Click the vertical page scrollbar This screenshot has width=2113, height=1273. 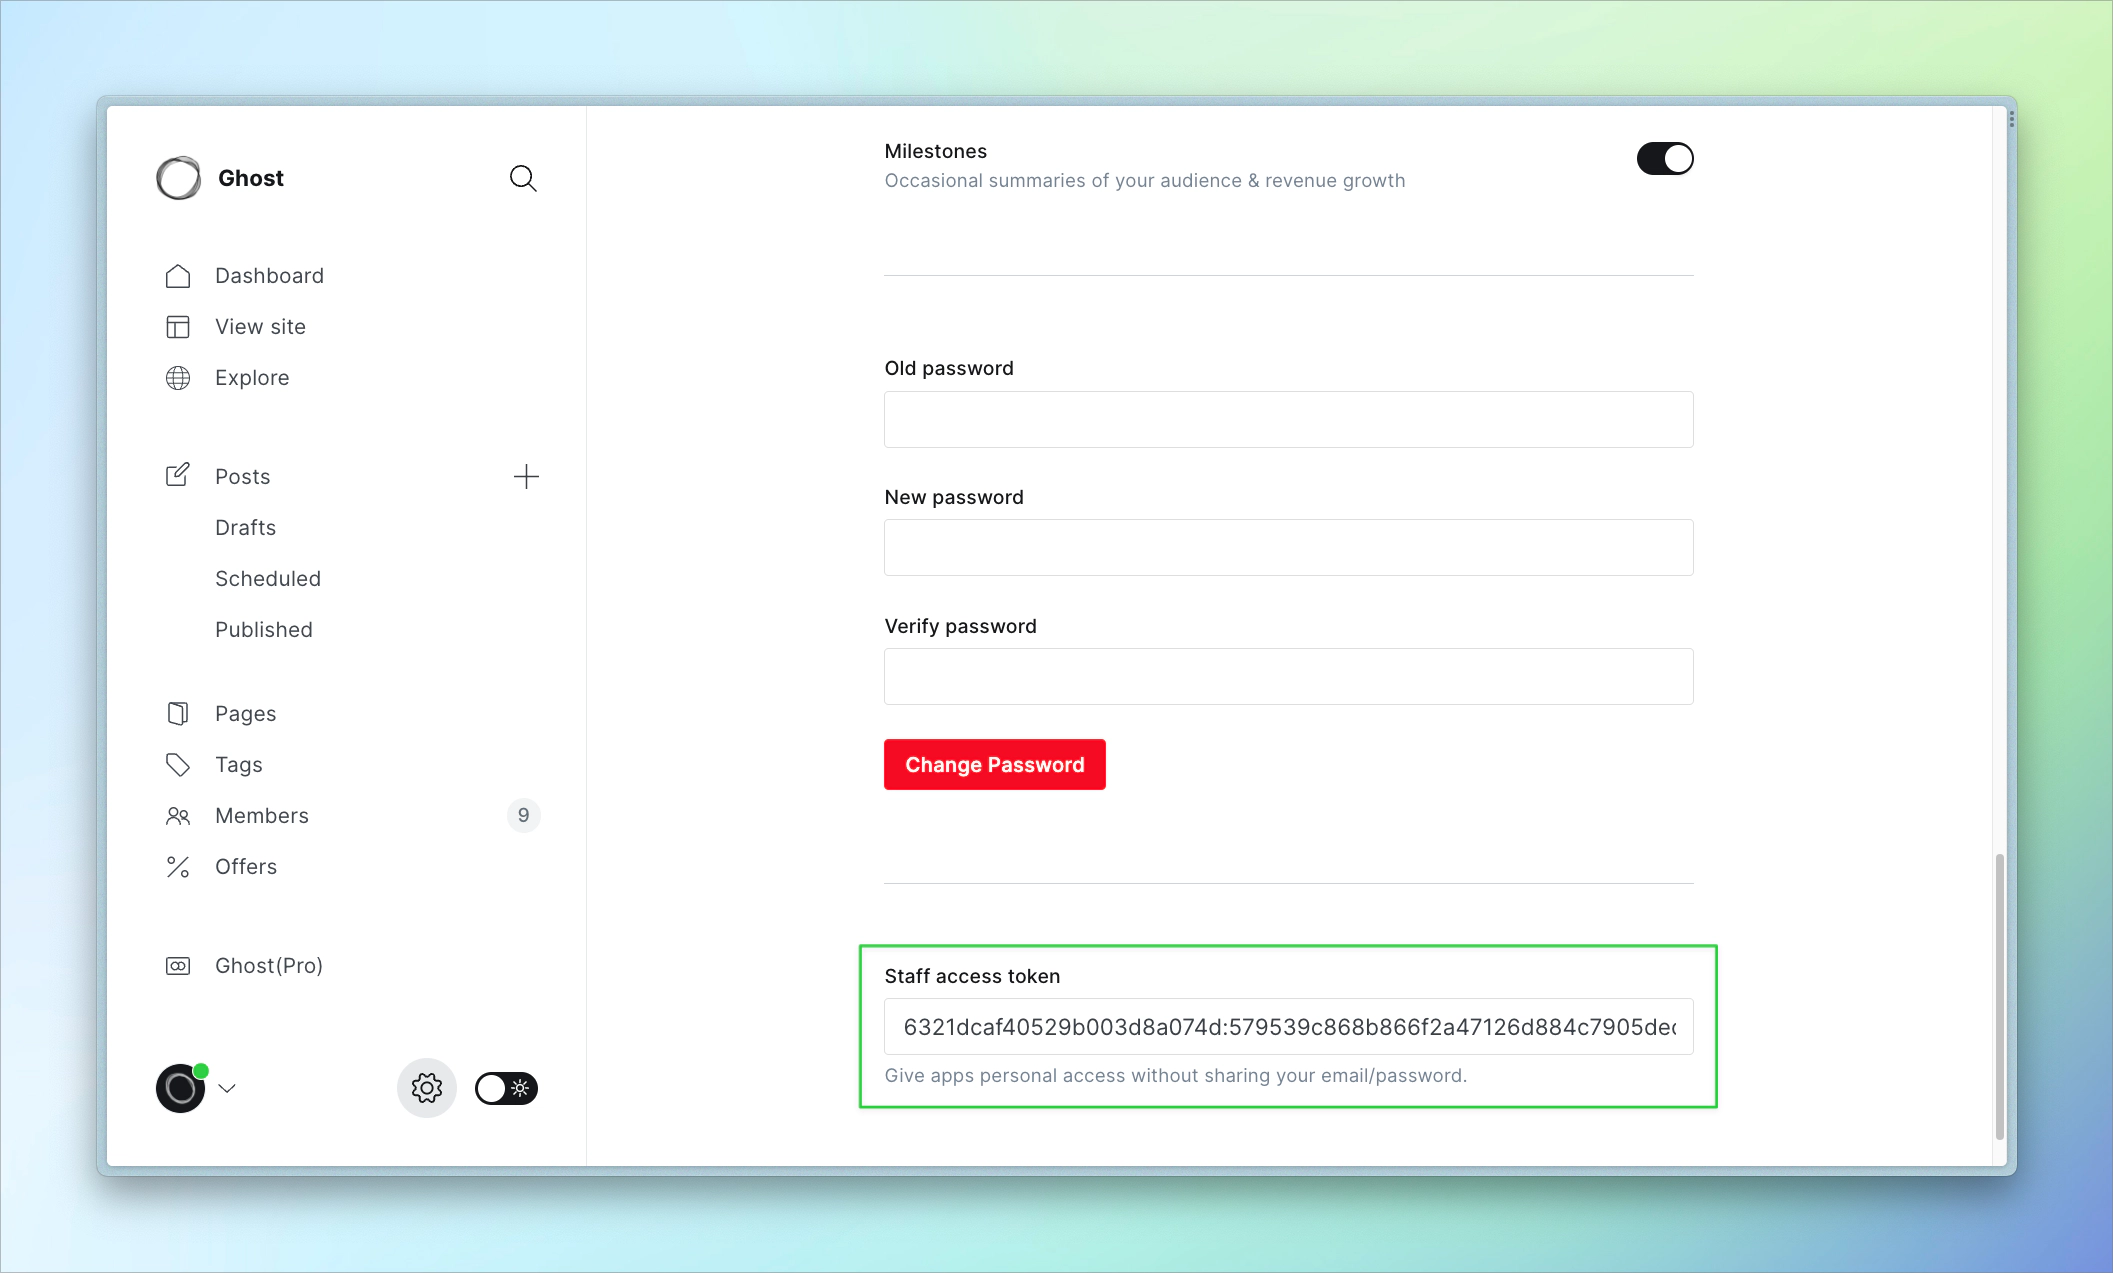click(x=1999, y=995)
